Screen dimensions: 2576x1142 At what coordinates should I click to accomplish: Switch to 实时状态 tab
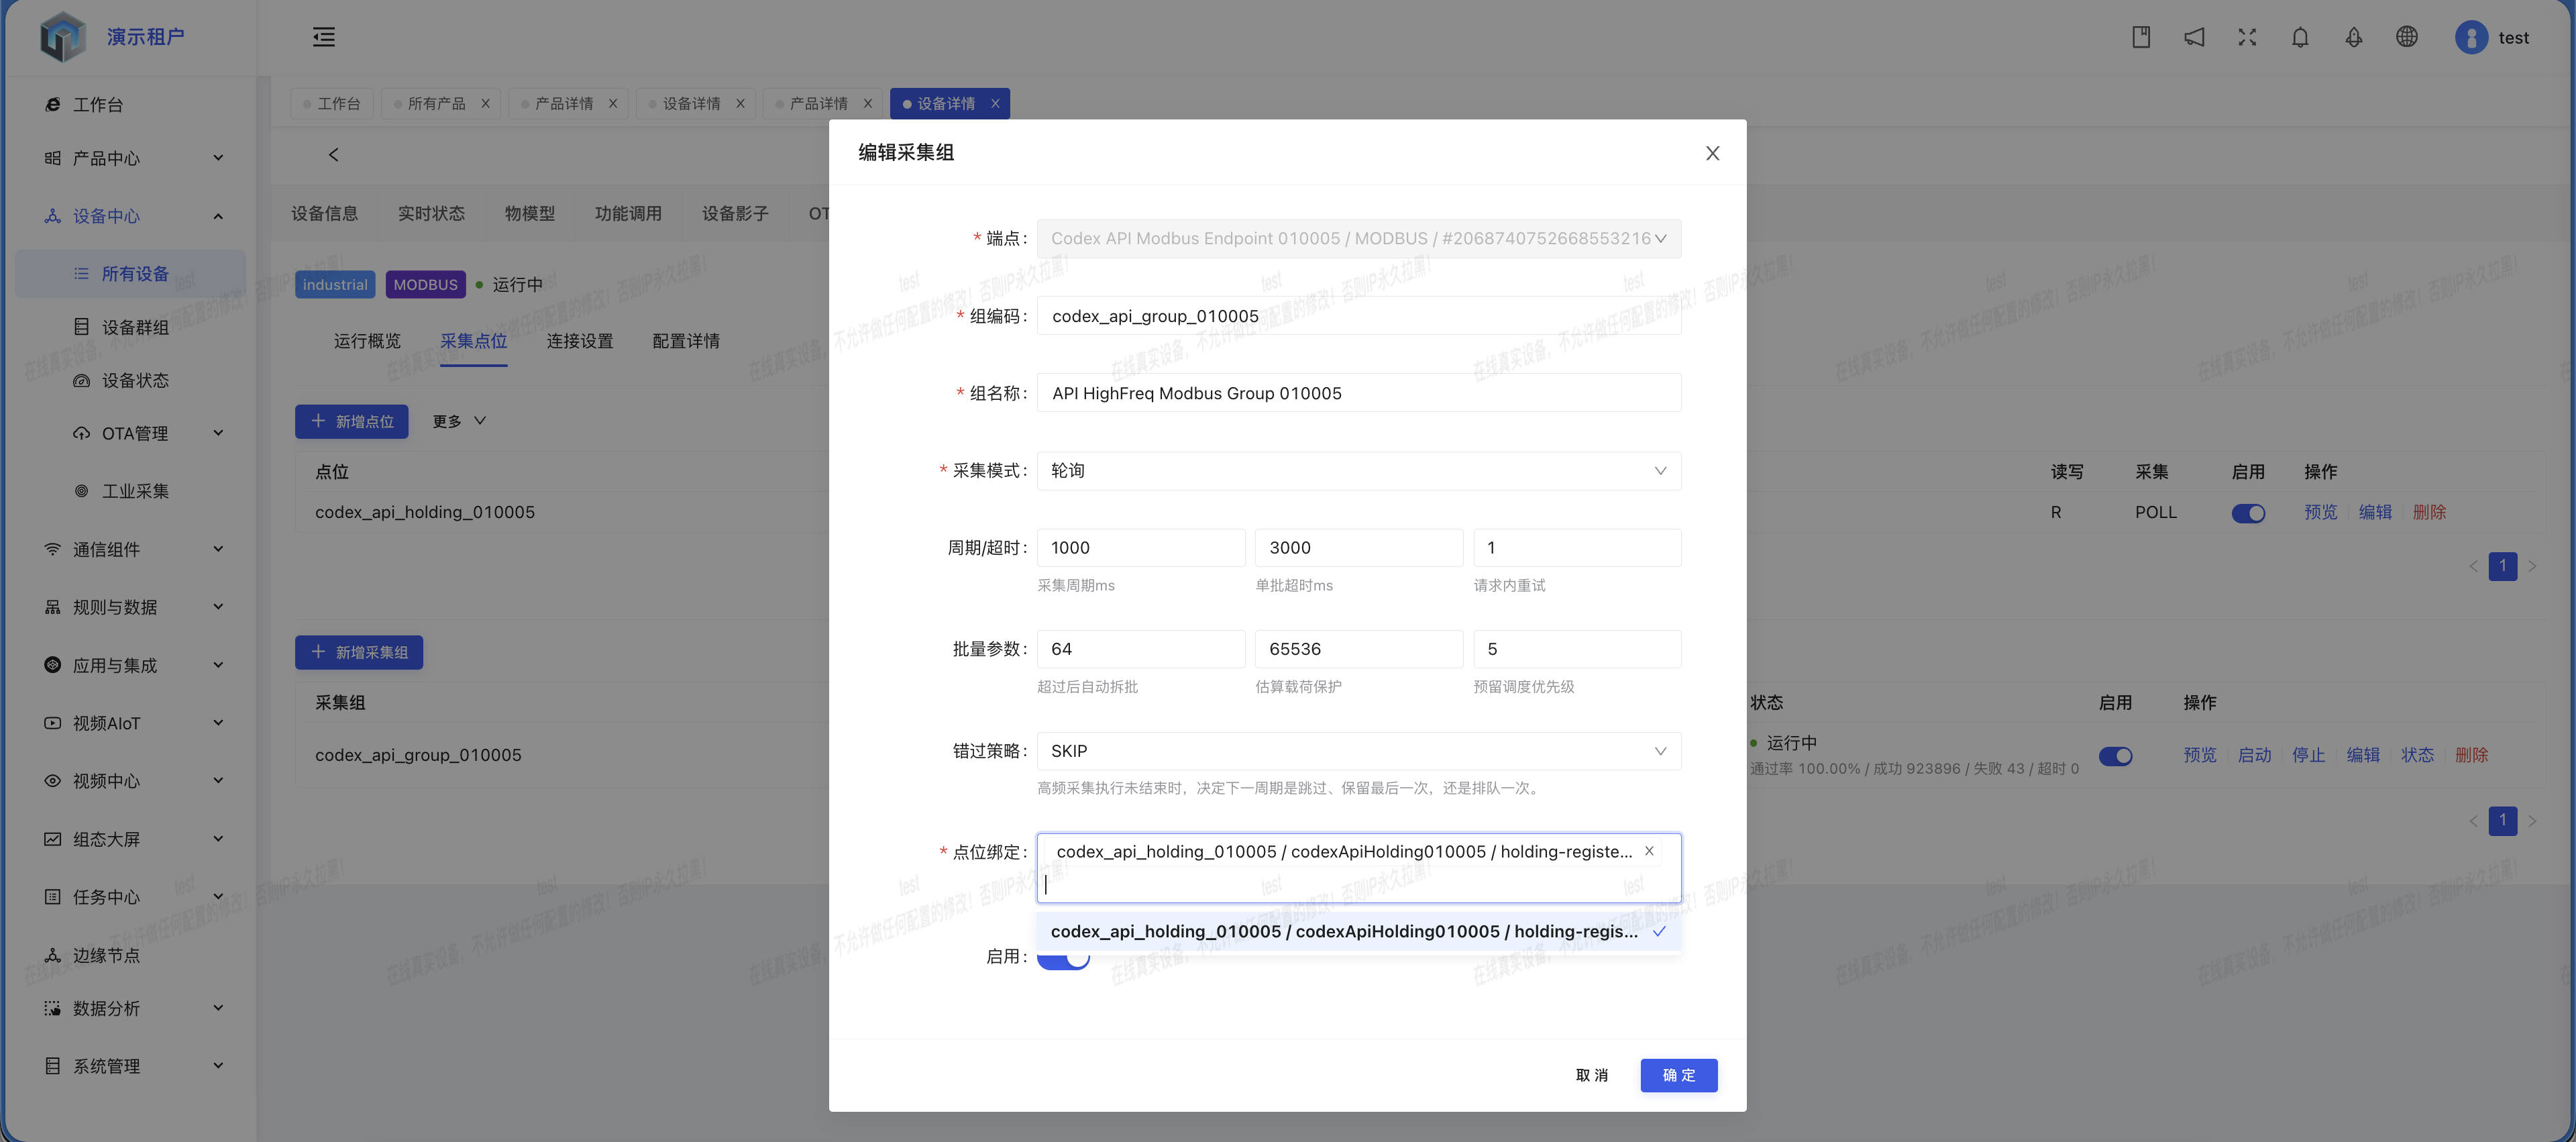pyautogui.click(x=431, y=213)
